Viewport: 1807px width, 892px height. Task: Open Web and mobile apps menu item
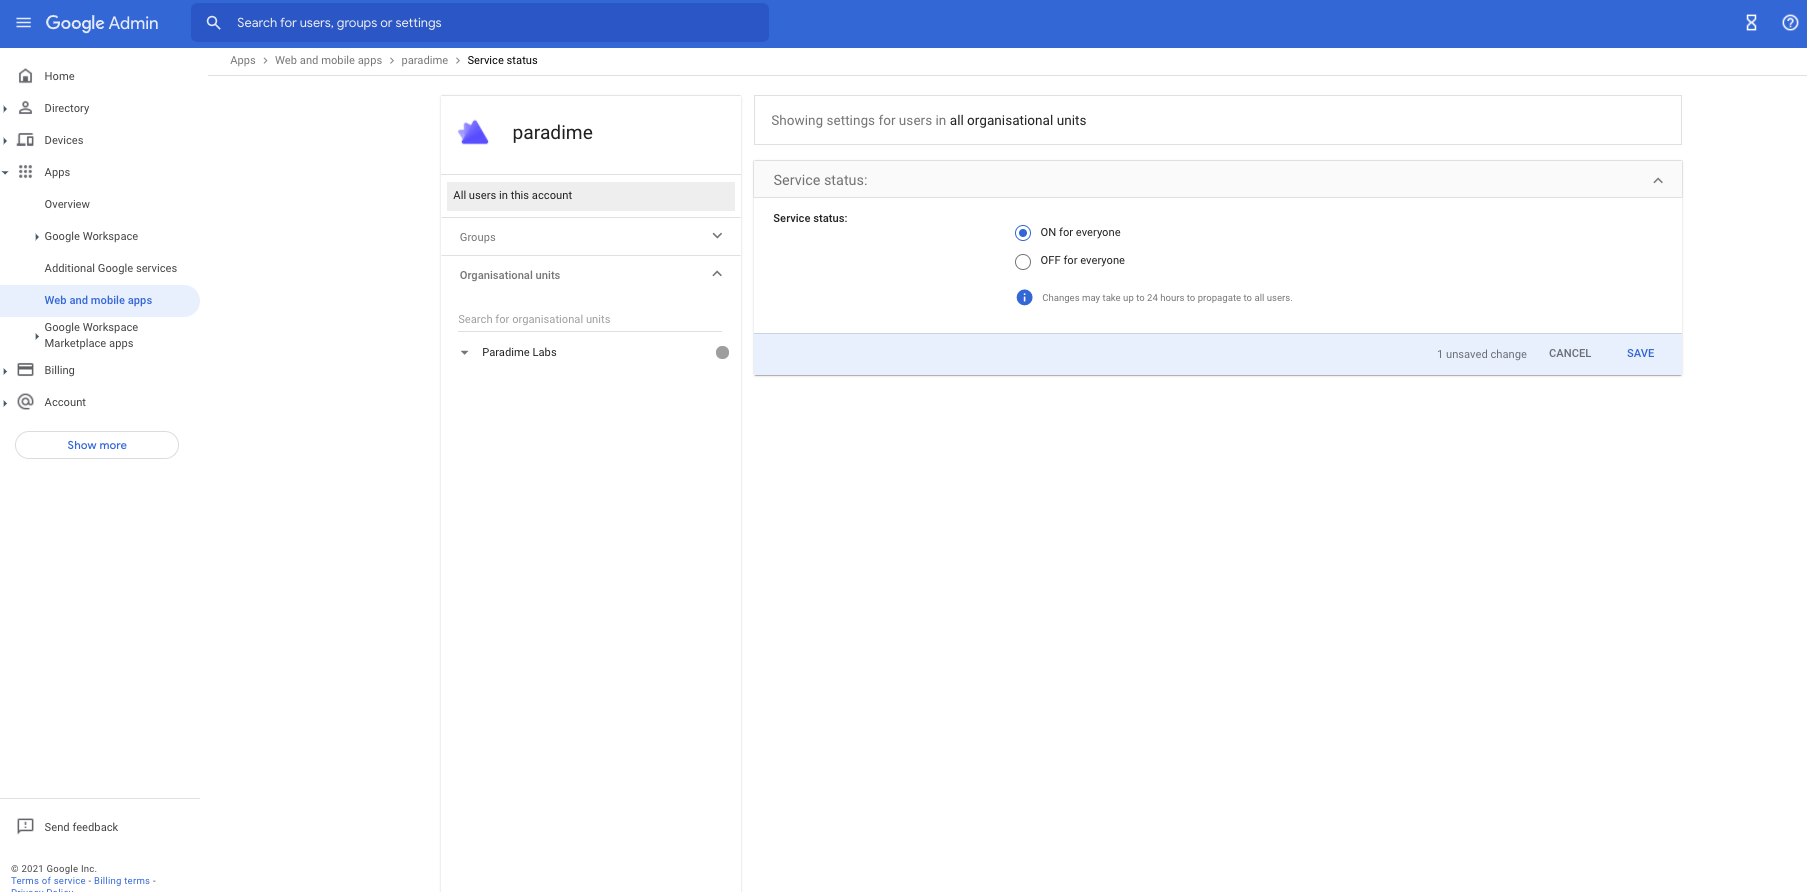point(98,300)
